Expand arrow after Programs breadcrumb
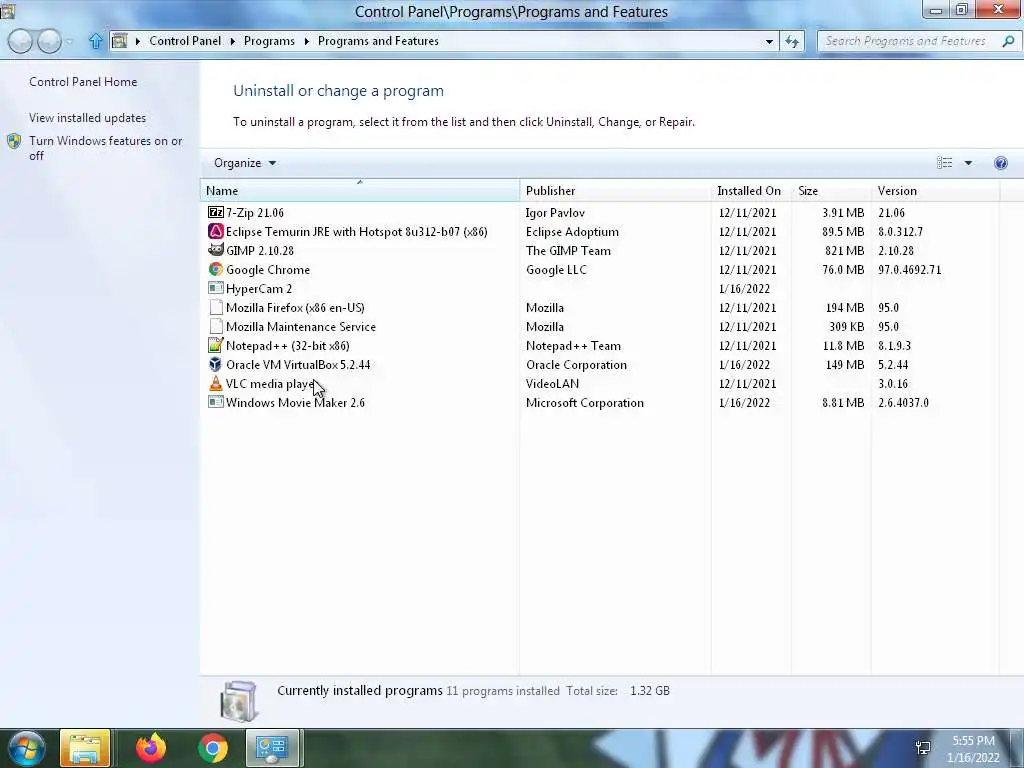This screenshot has height=768, width=1024. coord(306,41)
